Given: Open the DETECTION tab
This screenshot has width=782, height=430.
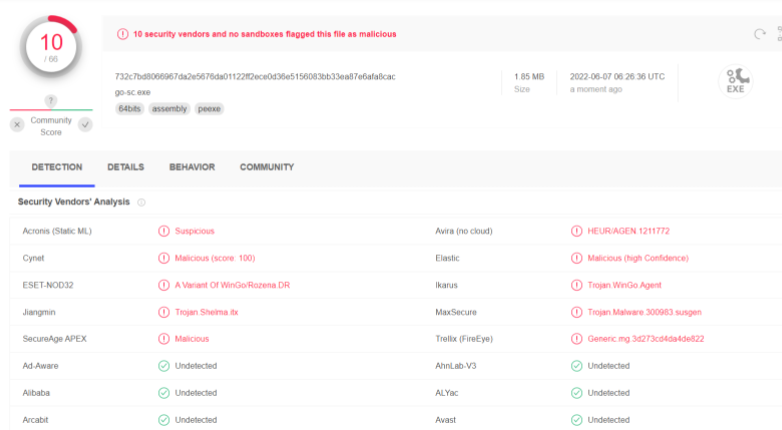Looking at the screenshot, I should pyautogui.click(x=57, y=167).
